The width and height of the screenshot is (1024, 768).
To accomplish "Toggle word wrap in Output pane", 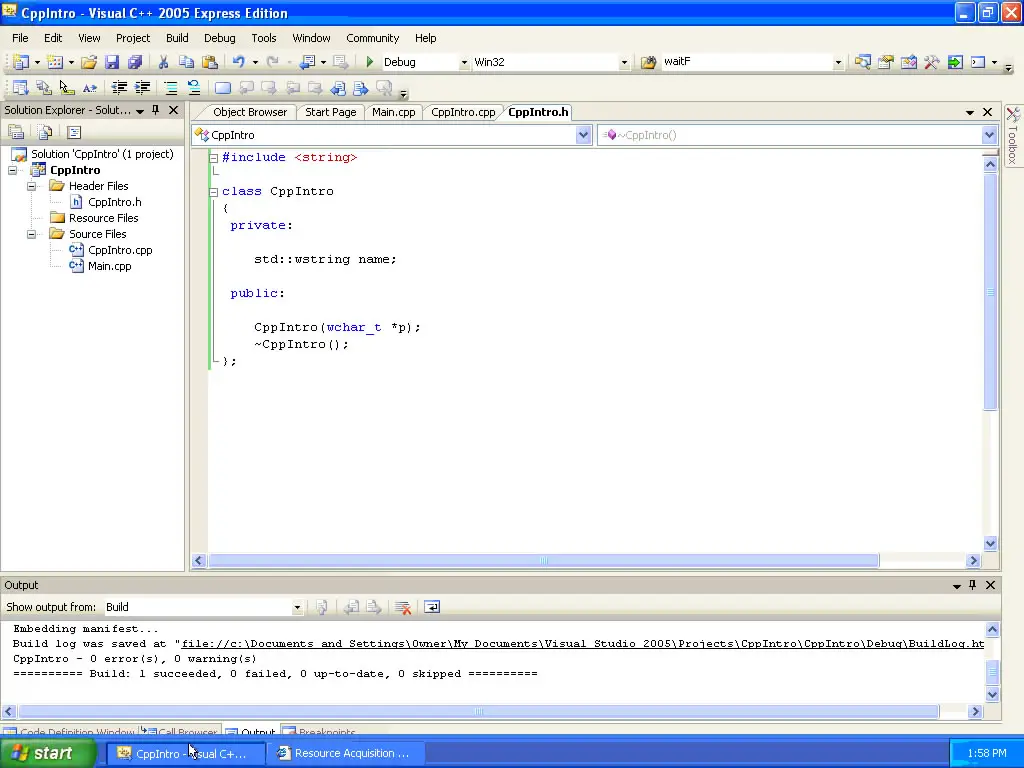I will click(432, 607).
